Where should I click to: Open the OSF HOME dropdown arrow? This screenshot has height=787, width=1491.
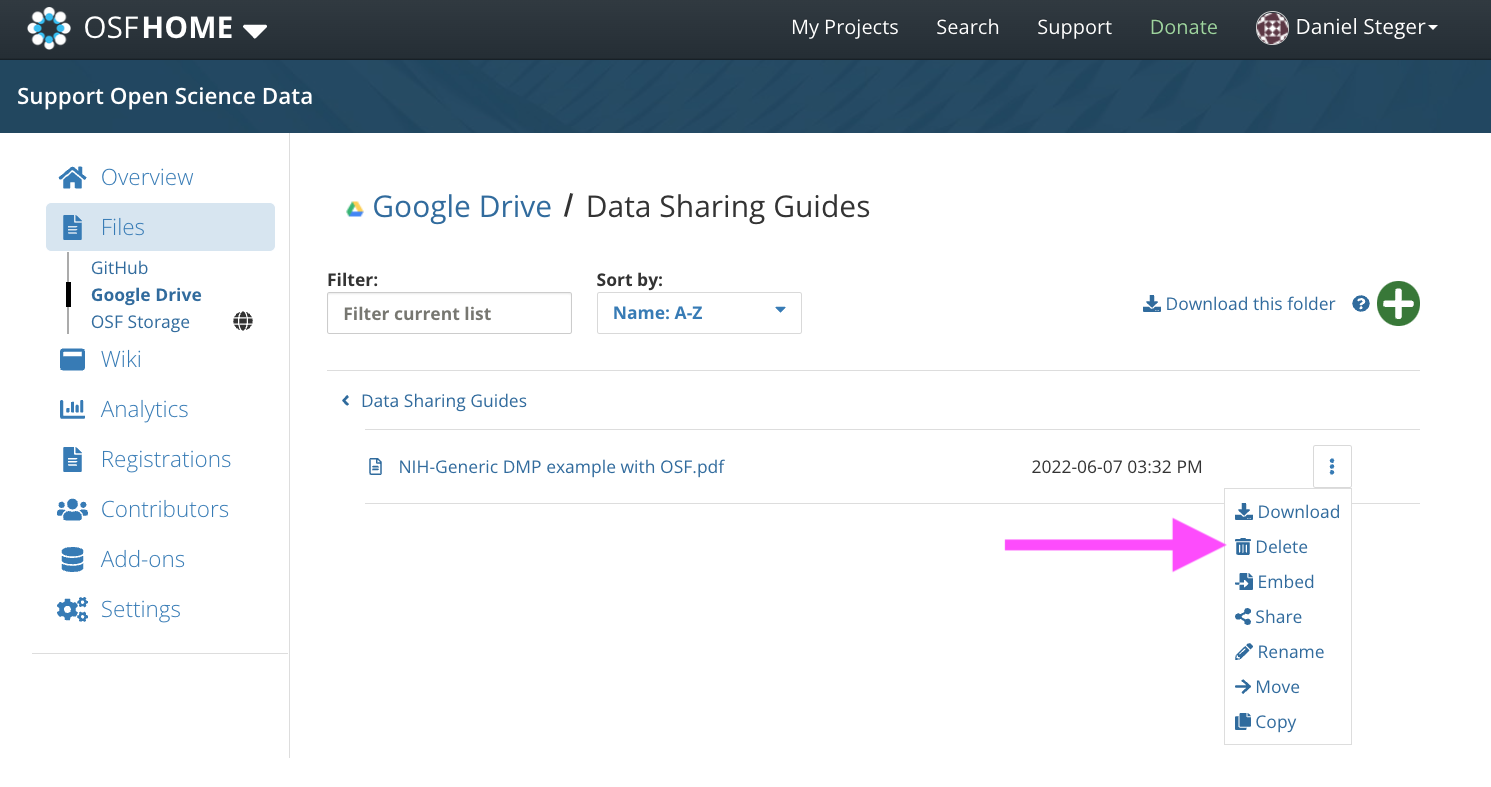[x=255, y=31]
